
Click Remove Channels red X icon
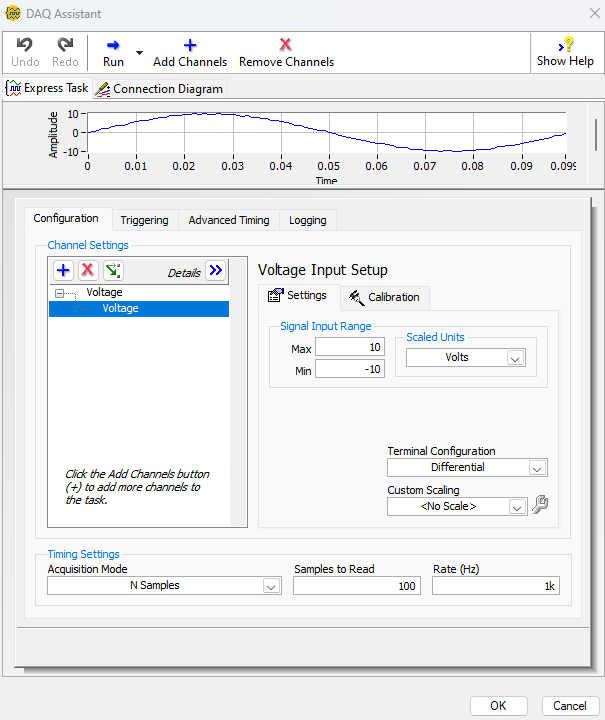[x=286, y=45]
